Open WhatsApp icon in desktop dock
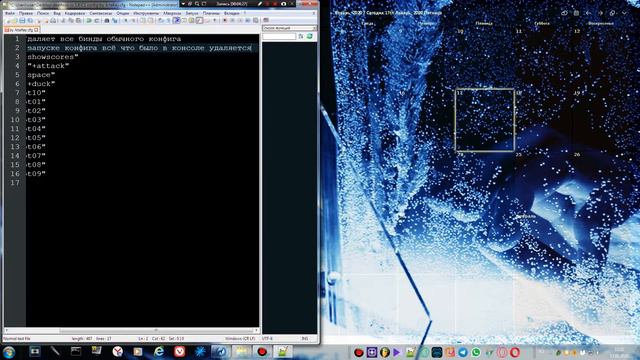Viewport: 640px width, 360px height. click(476, 352)
